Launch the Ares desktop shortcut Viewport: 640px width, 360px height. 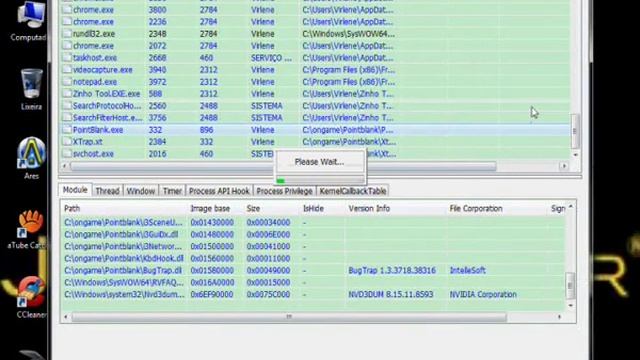(x=31, y=159)
